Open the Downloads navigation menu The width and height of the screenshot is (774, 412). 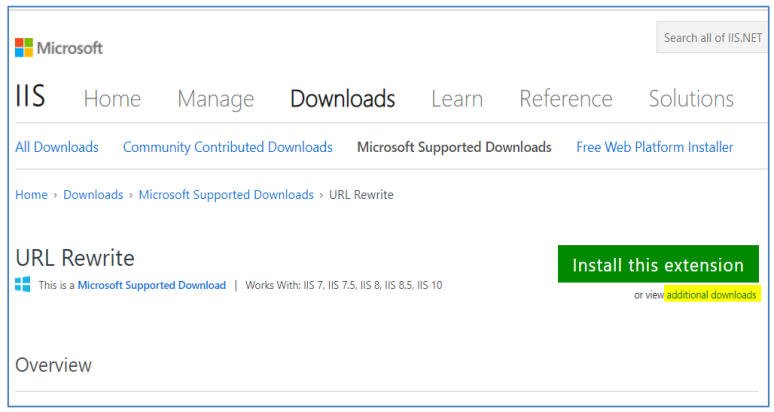(x=343, y=99)
